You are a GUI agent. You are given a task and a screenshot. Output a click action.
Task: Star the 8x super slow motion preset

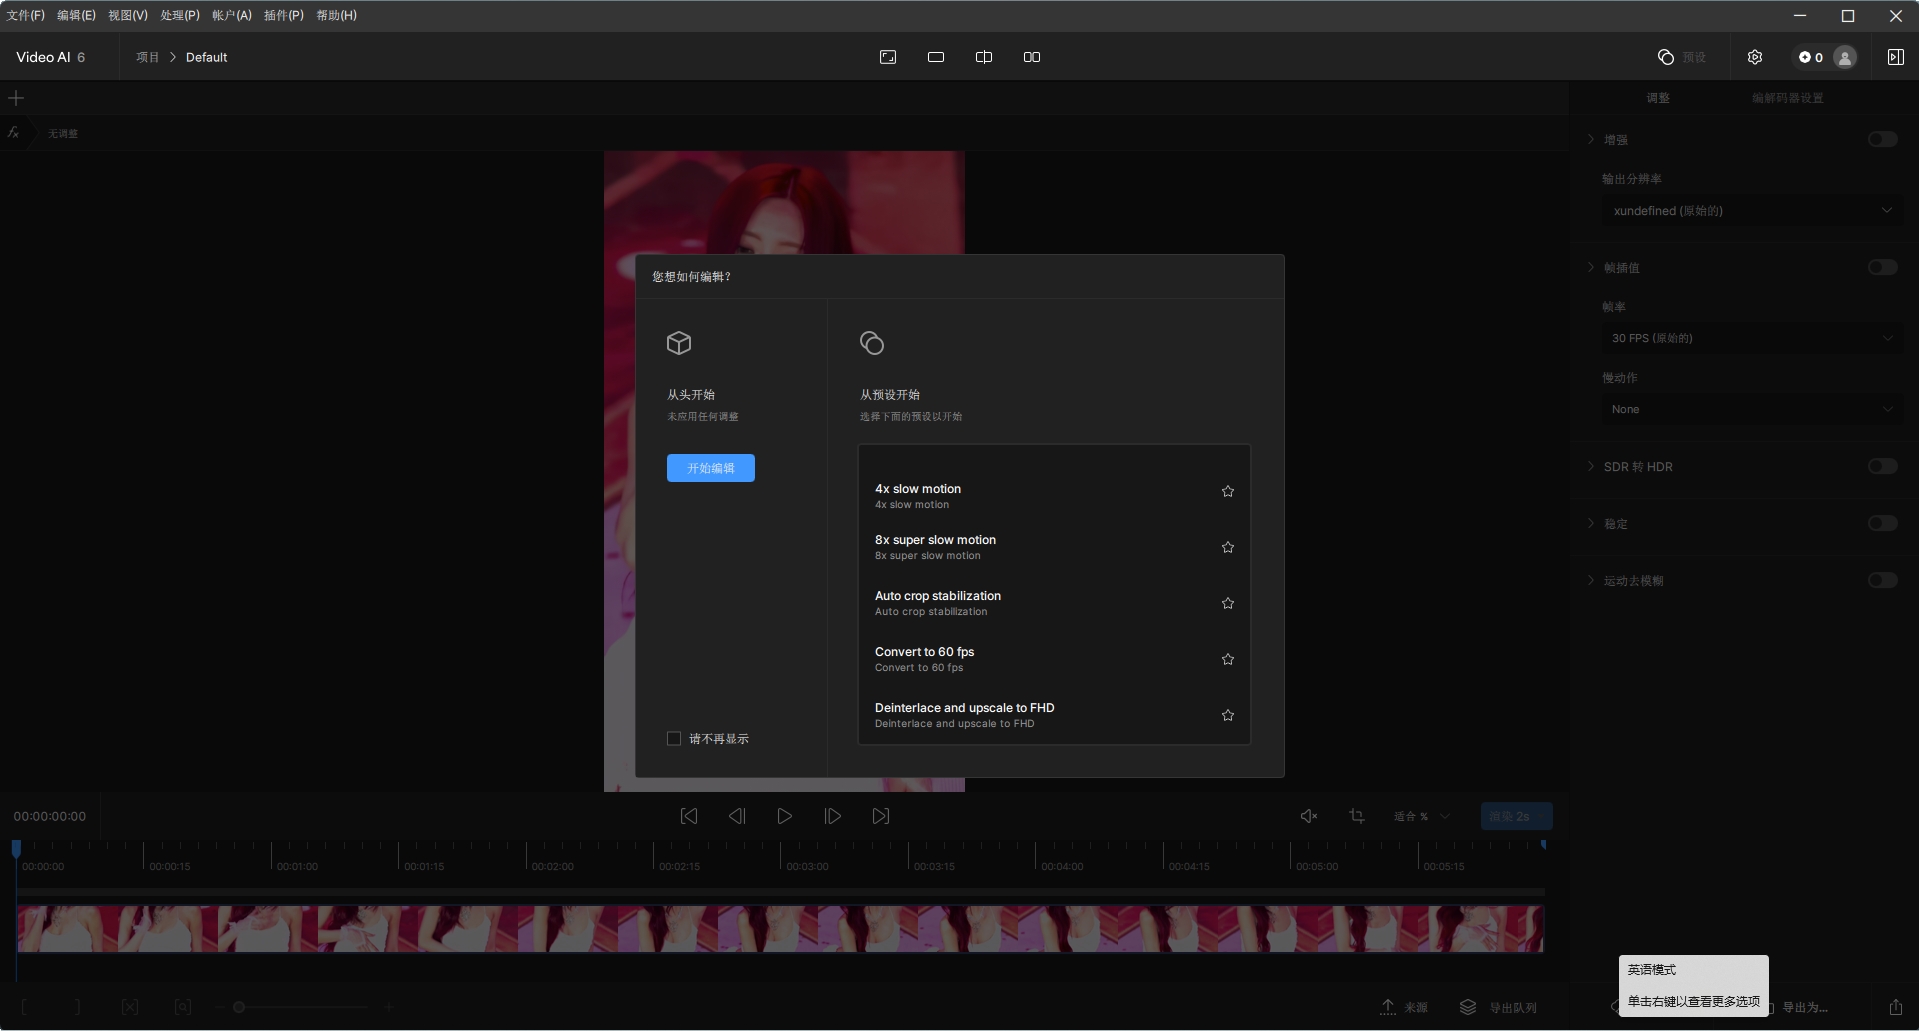(x=1228, y=547)
